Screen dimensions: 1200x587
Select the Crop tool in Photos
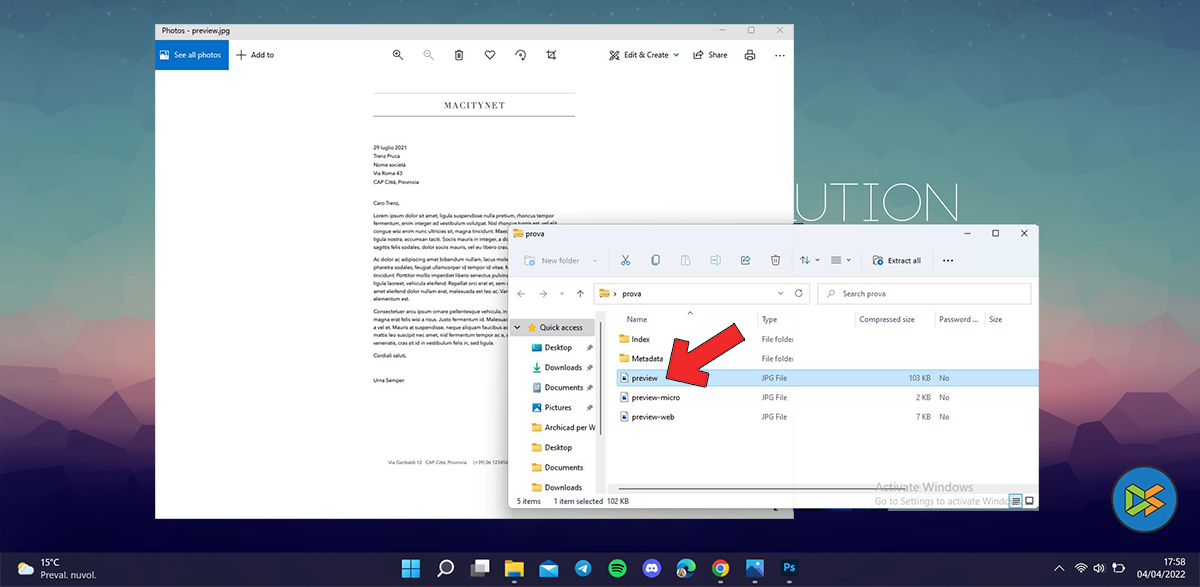[551, 55]
